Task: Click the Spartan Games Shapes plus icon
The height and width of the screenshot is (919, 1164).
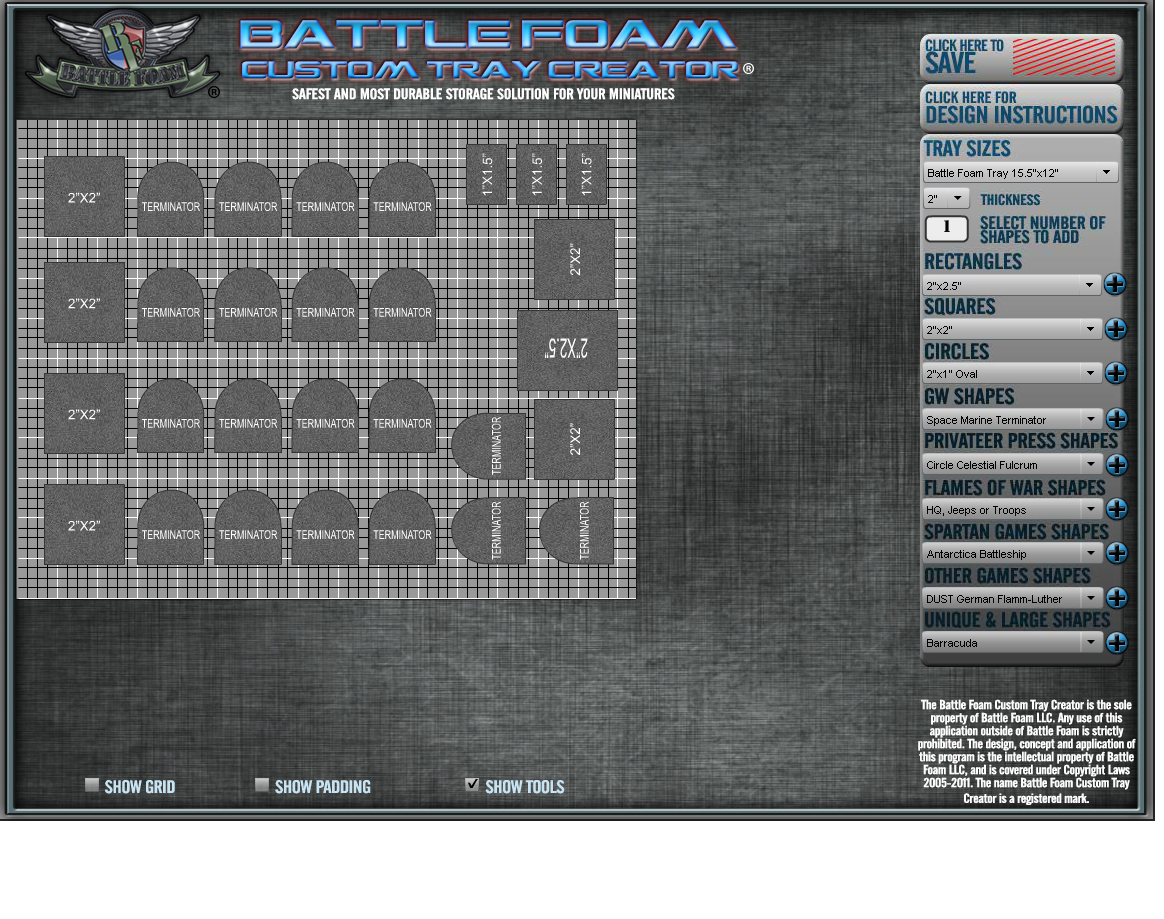Action: tap(1116, 553)
